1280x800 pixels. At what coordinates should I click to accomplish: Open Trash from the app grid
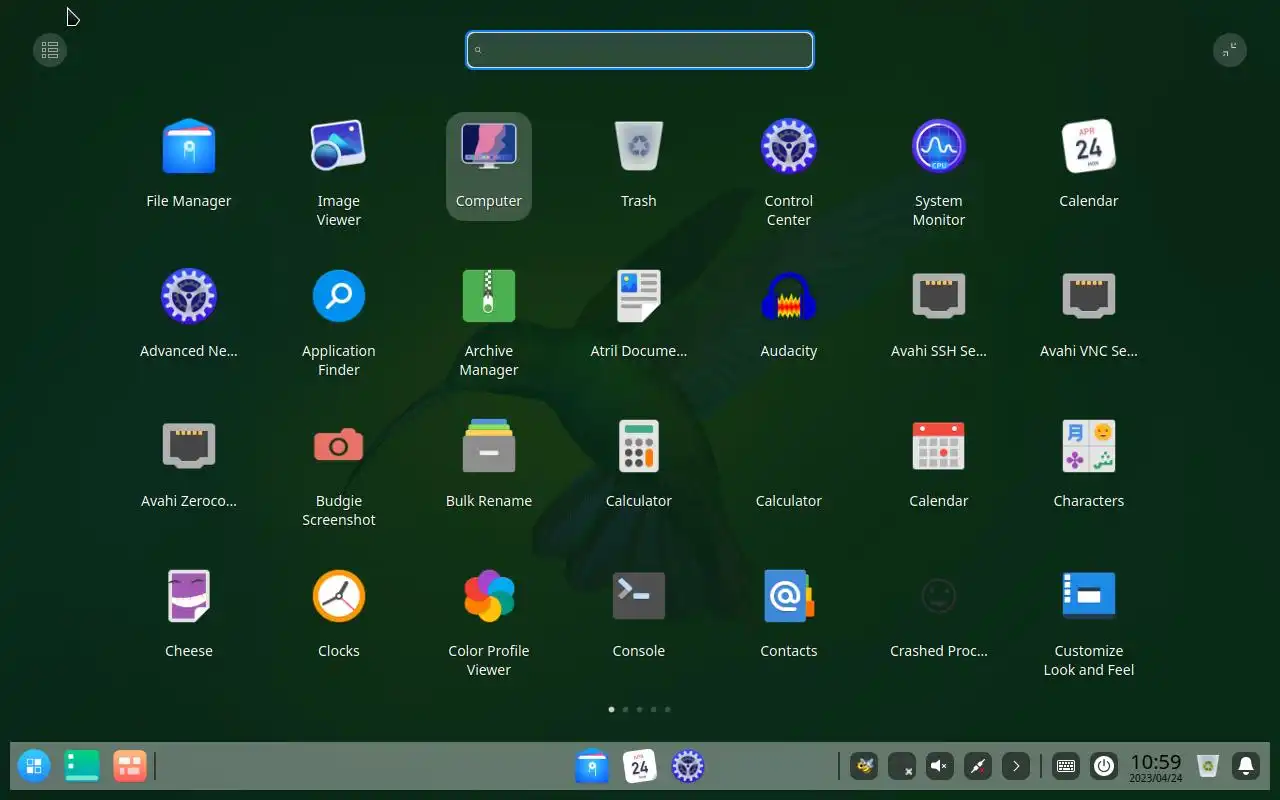(x=639, y=147)
